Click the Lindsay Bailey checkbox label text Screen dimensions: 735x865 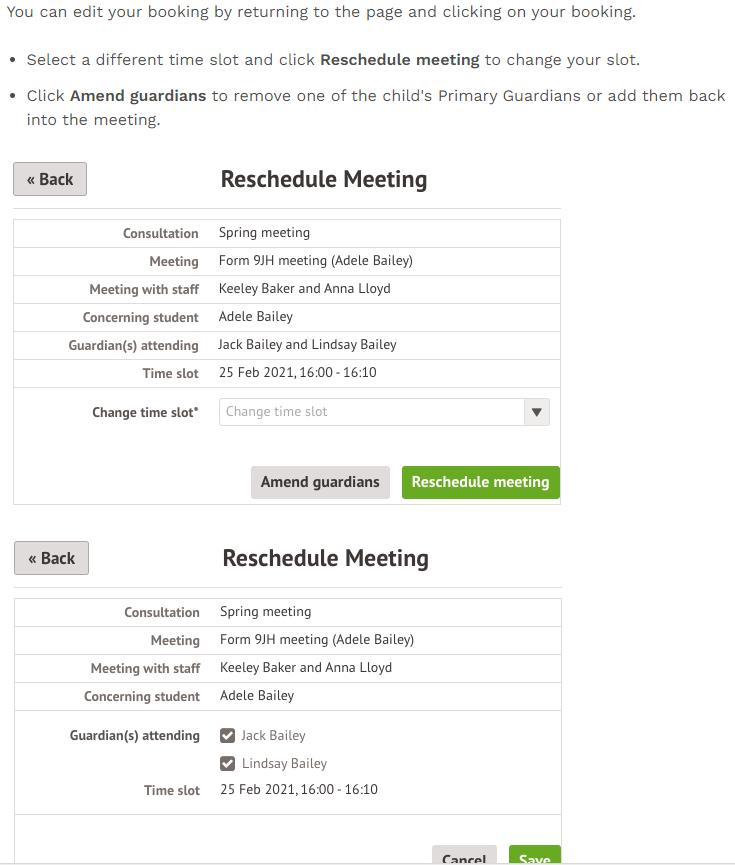coord(284,764)
